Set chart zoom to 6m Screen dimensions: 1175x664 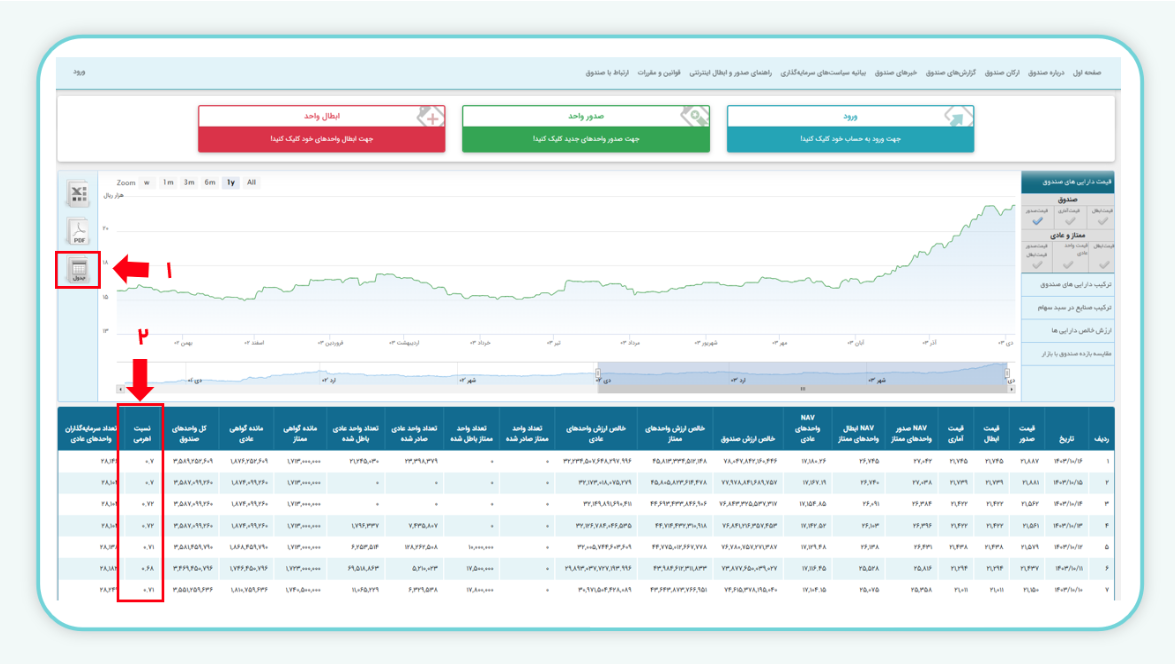coord(210,183)
